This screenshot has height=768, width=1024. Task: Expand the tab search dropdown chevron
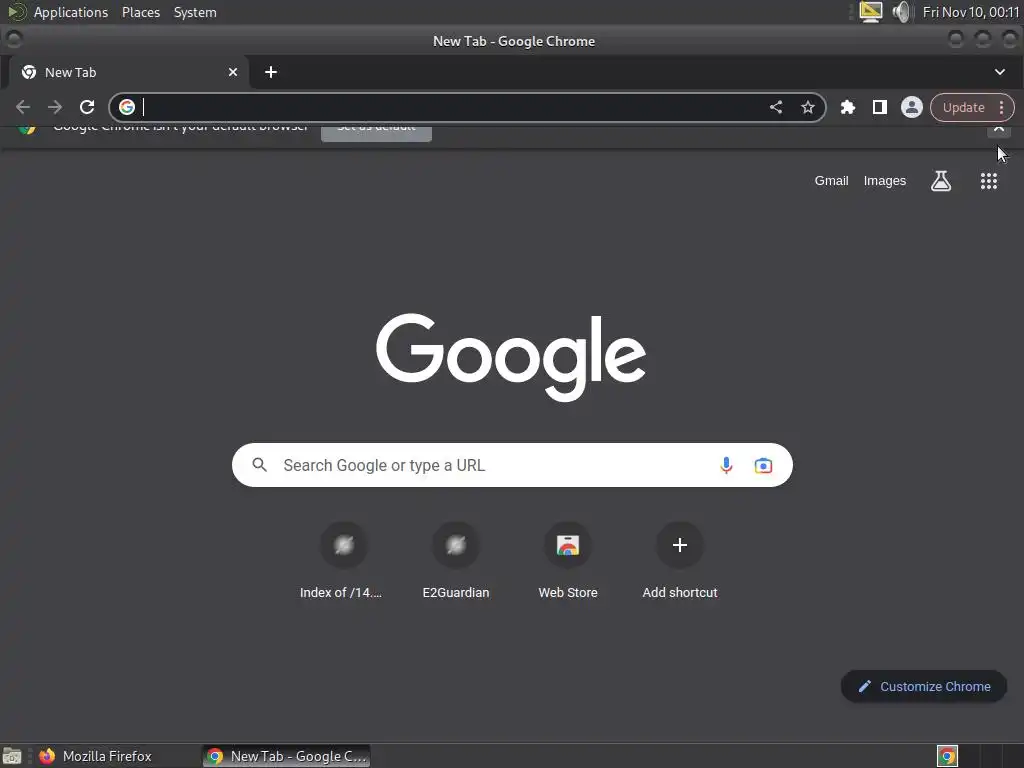click(999, 72)
